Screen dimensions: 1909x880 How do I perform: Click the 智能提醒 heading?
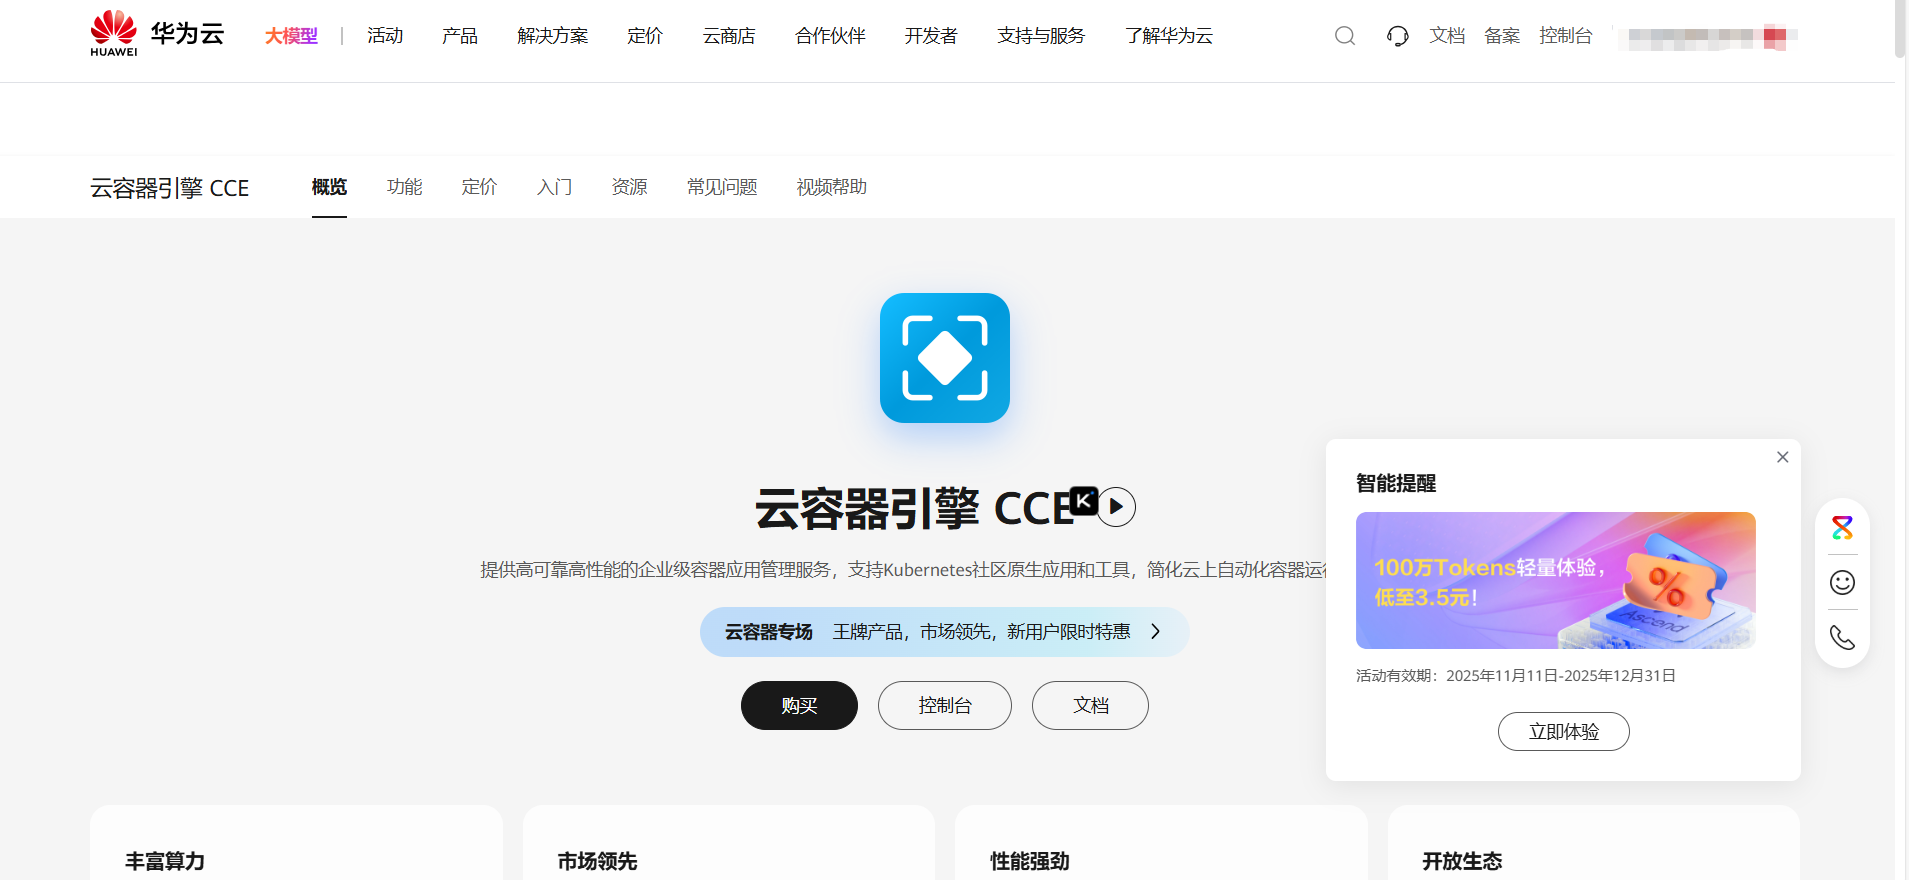1396,484
